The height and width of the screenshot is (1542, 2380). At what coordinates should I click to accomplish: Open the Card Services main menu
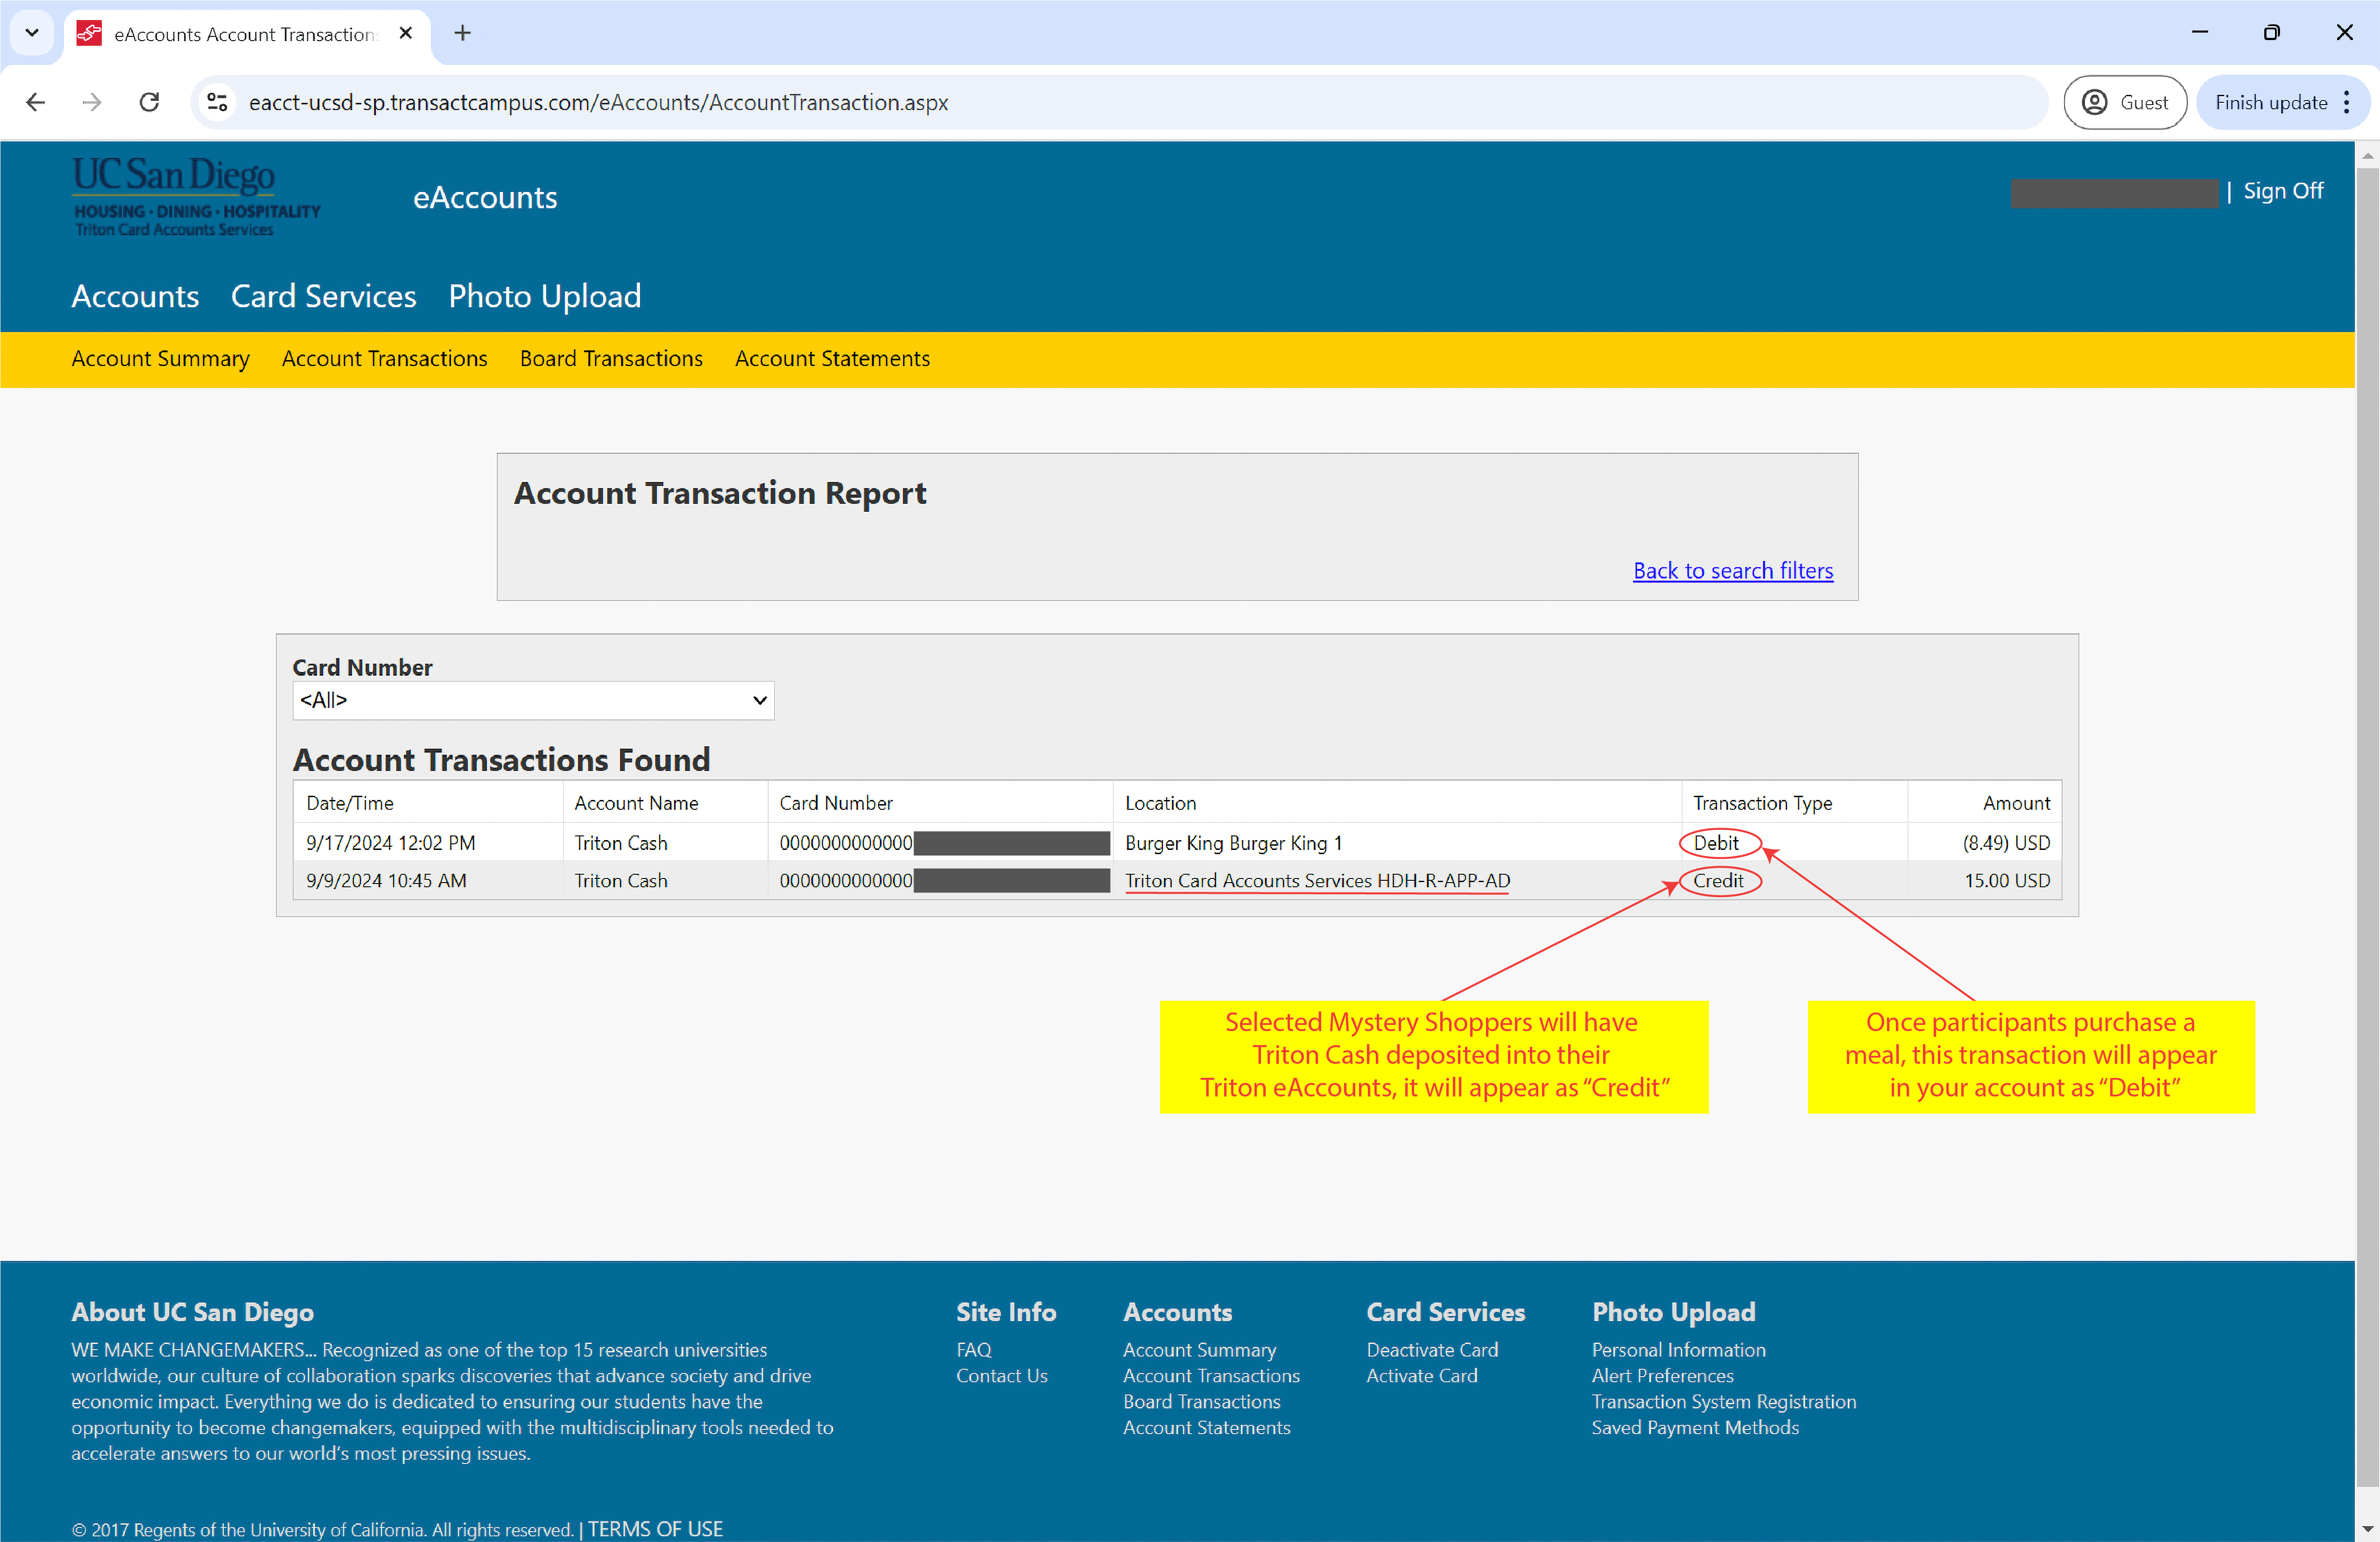(x=324, y=296)
